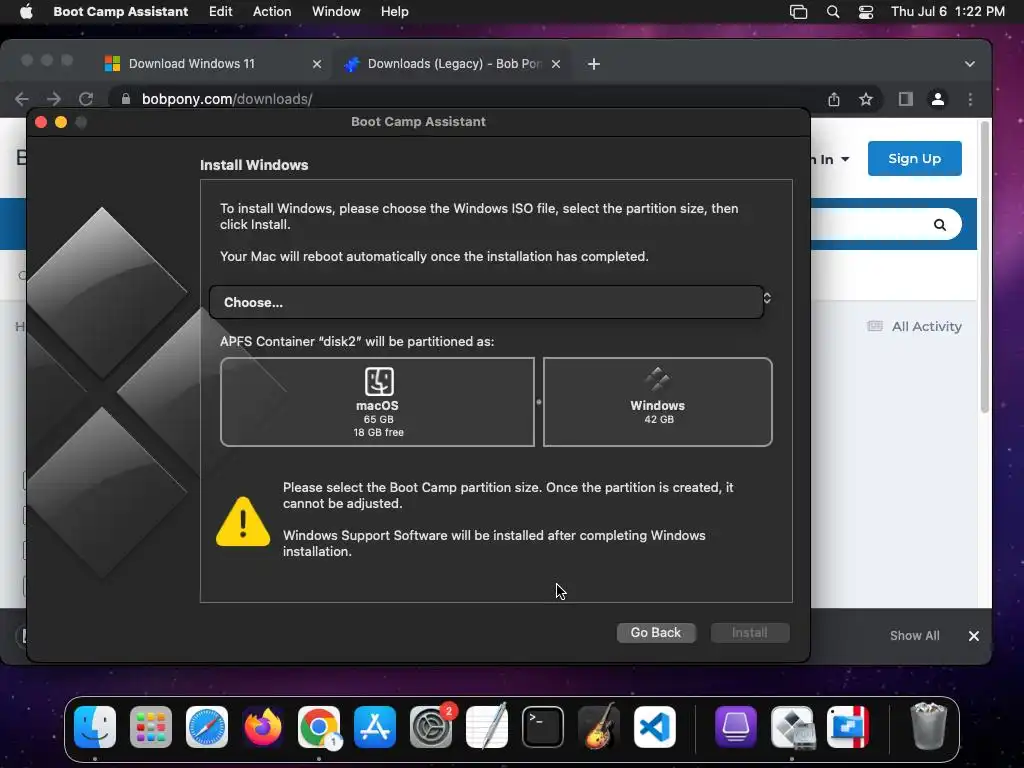Click the Sign Up button
The width and height of the screenshot is (1024, 768).
point(914,159)
